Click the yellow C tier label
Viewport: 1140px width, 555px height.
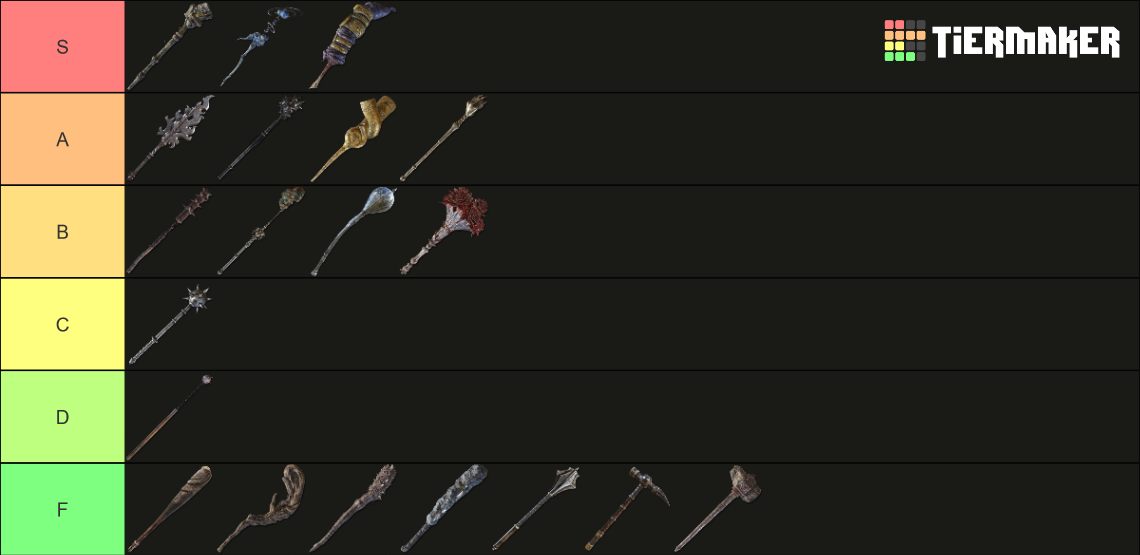click(63, 324)
